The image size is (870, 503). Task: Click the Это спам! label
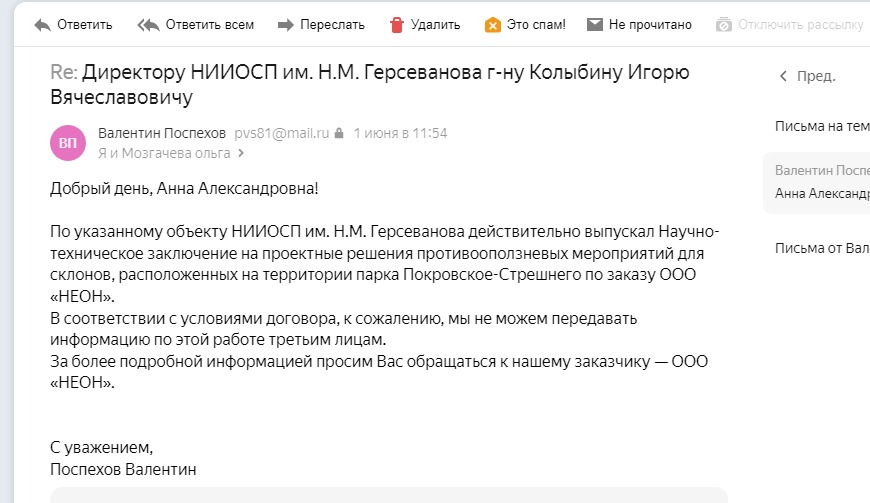tap(536, 25)
